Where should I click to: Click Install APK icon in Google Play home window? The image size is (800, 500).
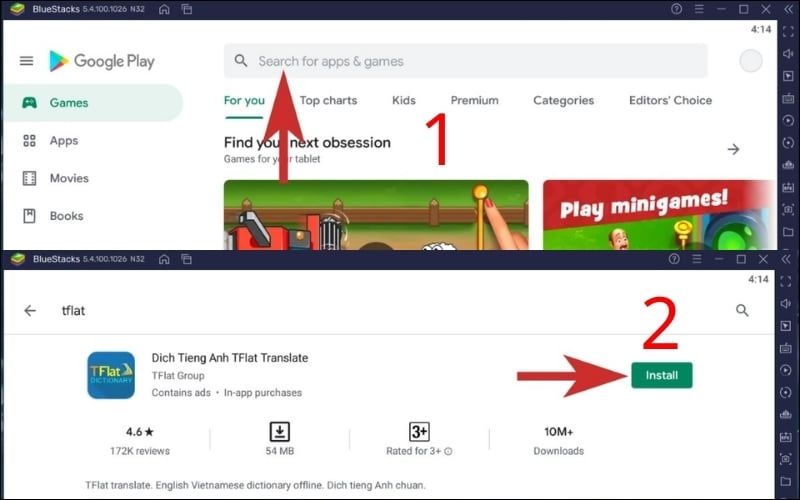click(788, 187)
